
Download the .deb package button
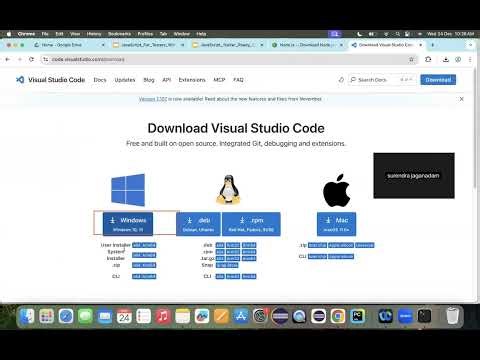click(198, 224)
